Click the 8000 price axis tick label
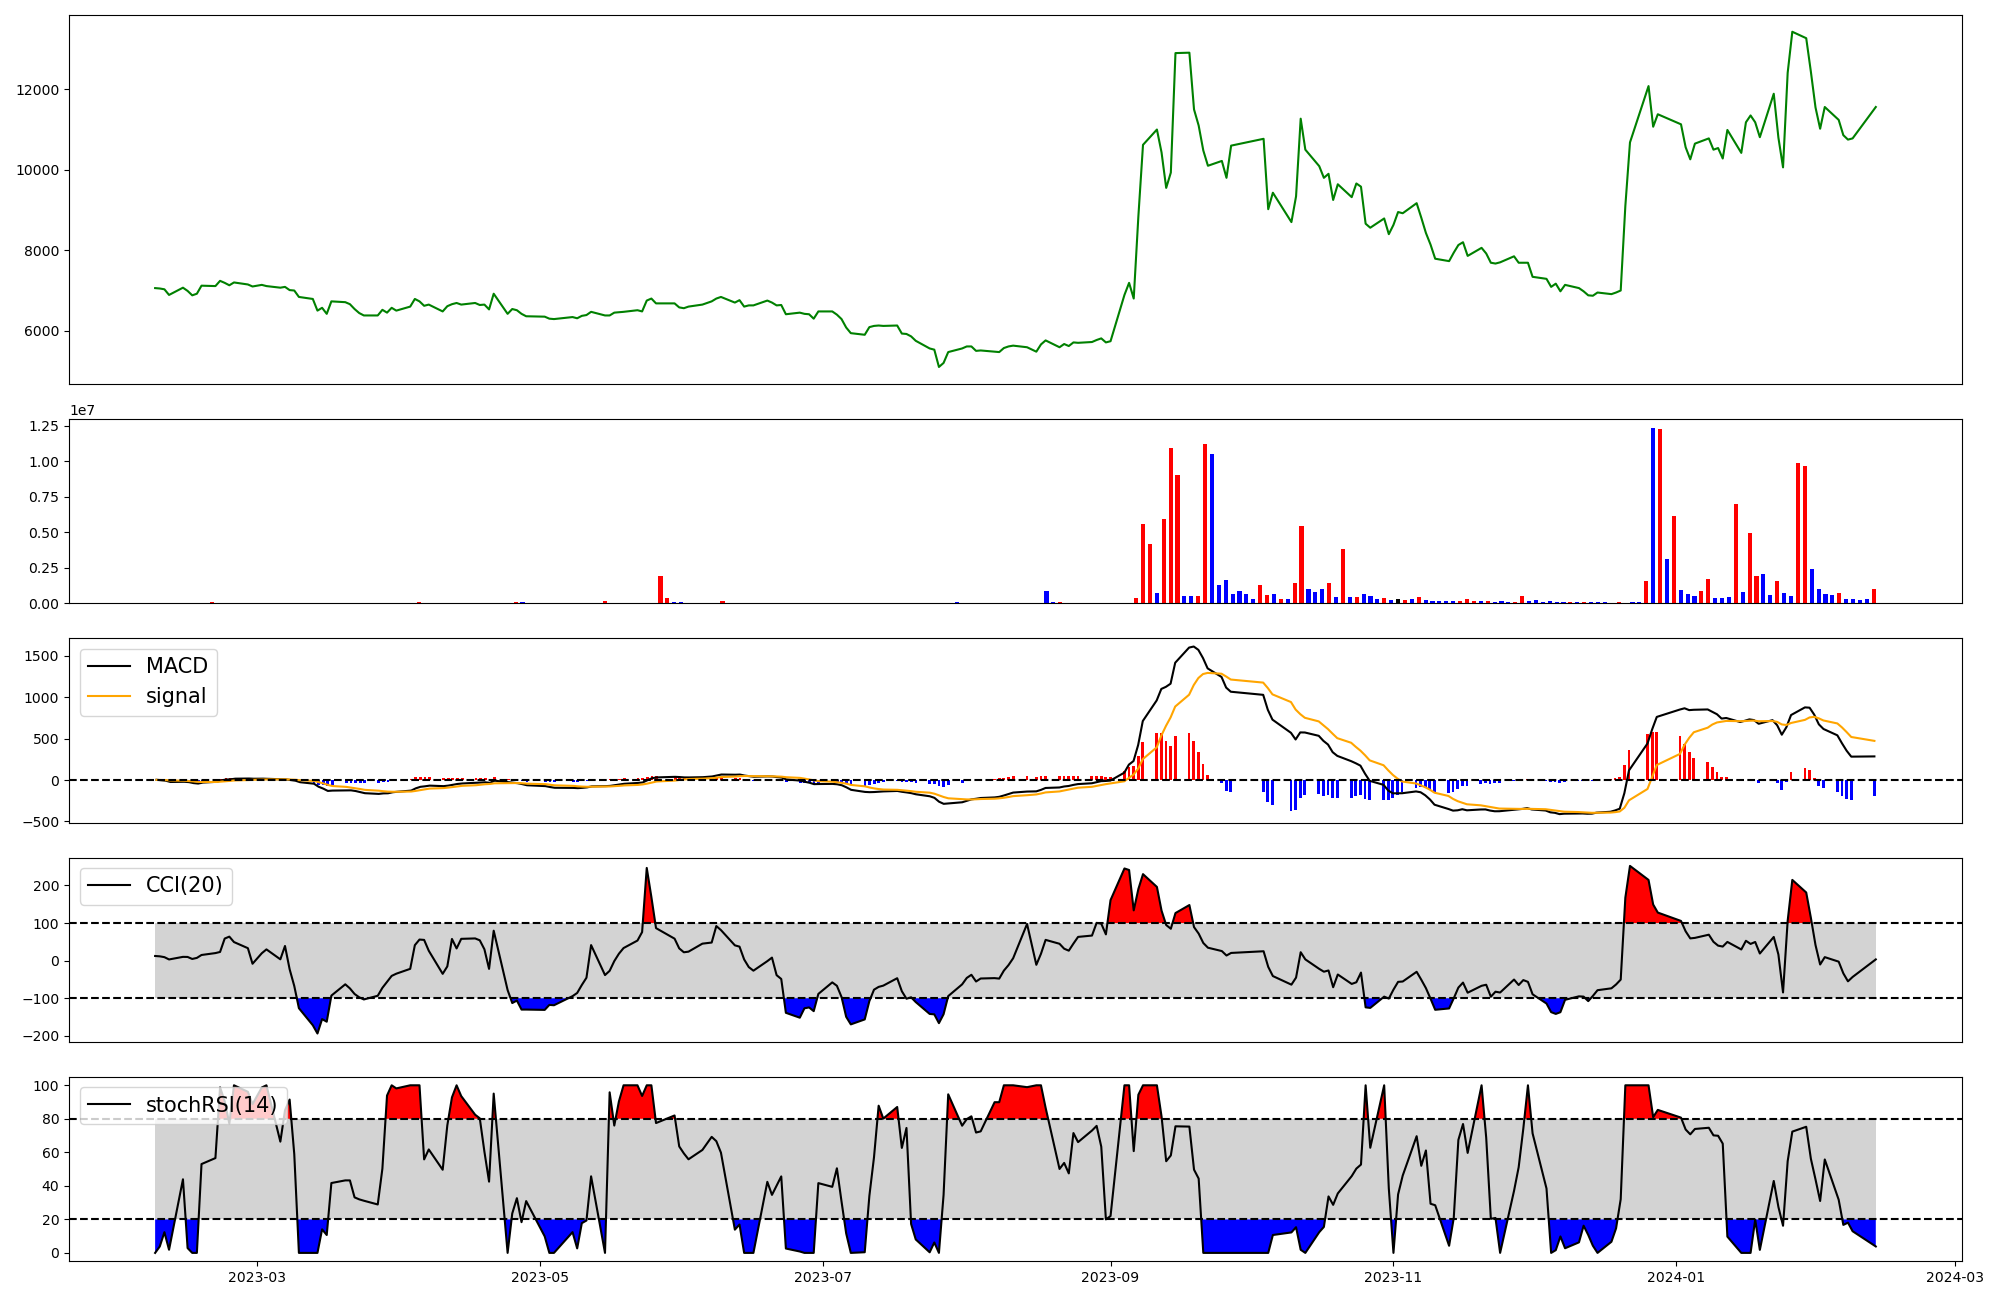This screenshot has height=1300, width=2000. (x=42, y=251)
